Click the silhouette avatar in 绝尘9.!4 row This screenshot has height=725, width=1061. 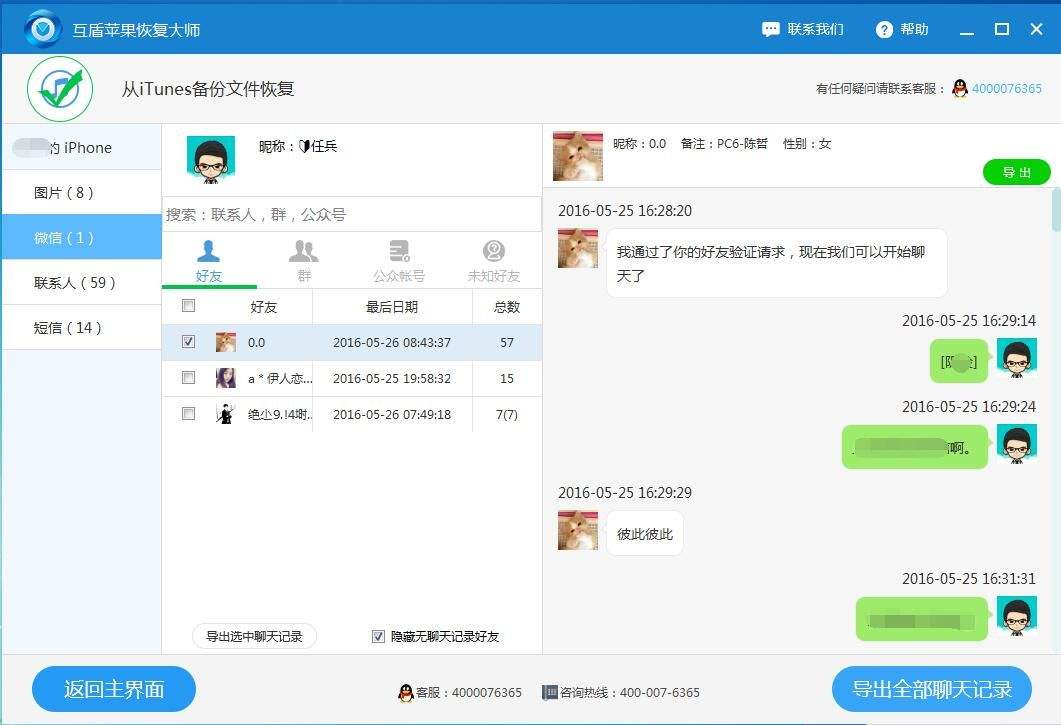(x=225, y=414)
